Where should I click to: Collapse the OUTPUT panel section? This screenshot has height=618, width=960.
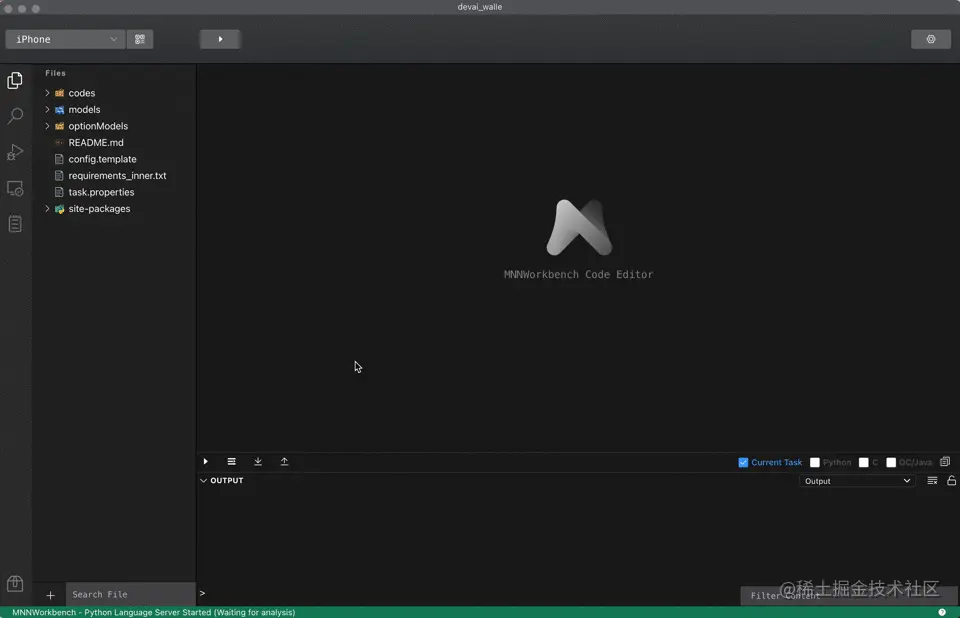(x=203, y=481)
